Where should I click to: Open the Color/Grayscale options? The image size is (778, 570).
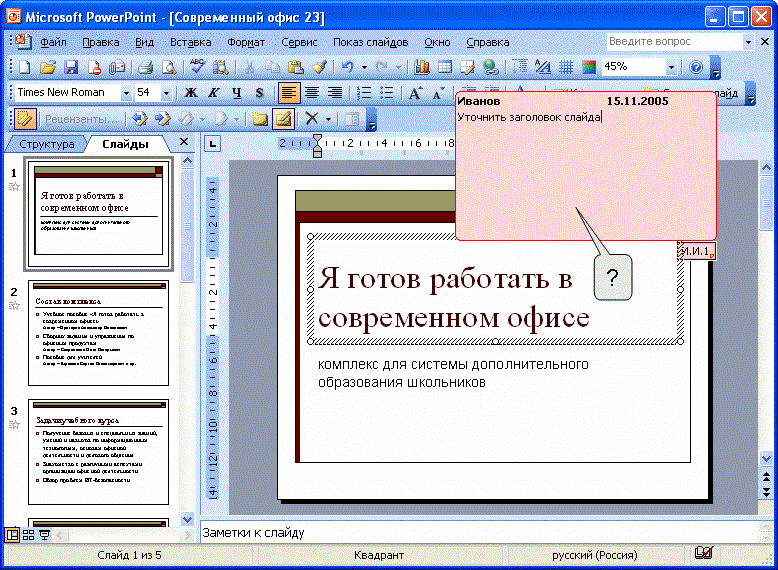(589, 67)
